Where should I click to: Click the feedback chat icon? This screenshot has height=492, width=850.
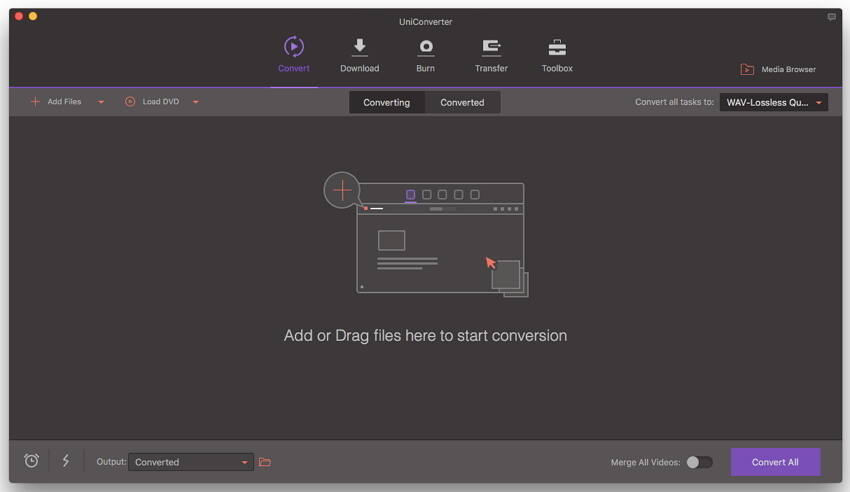pyautogui.click(x=832, y=17)
